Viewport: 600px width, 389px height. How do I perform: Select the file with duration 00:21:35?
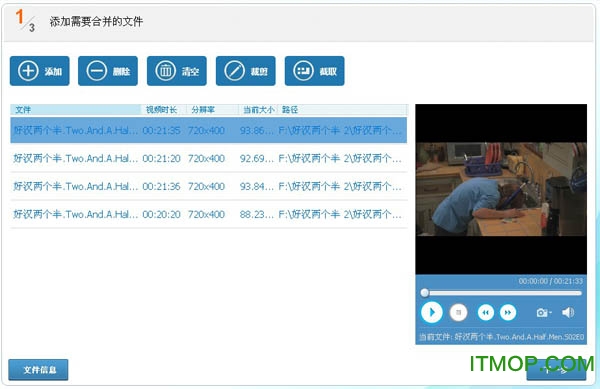(x=209, y=130)
